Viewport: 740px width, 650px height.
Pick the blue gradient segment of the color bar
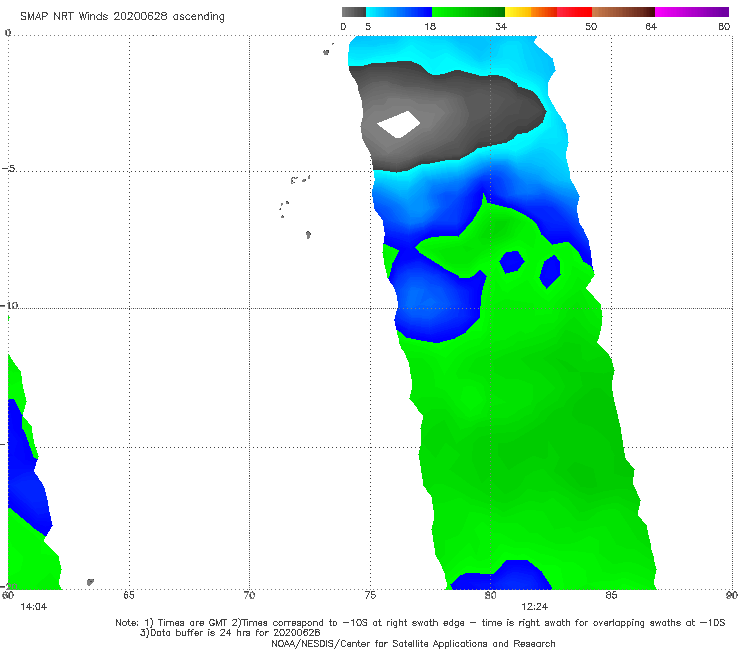[x=398, y=12]
